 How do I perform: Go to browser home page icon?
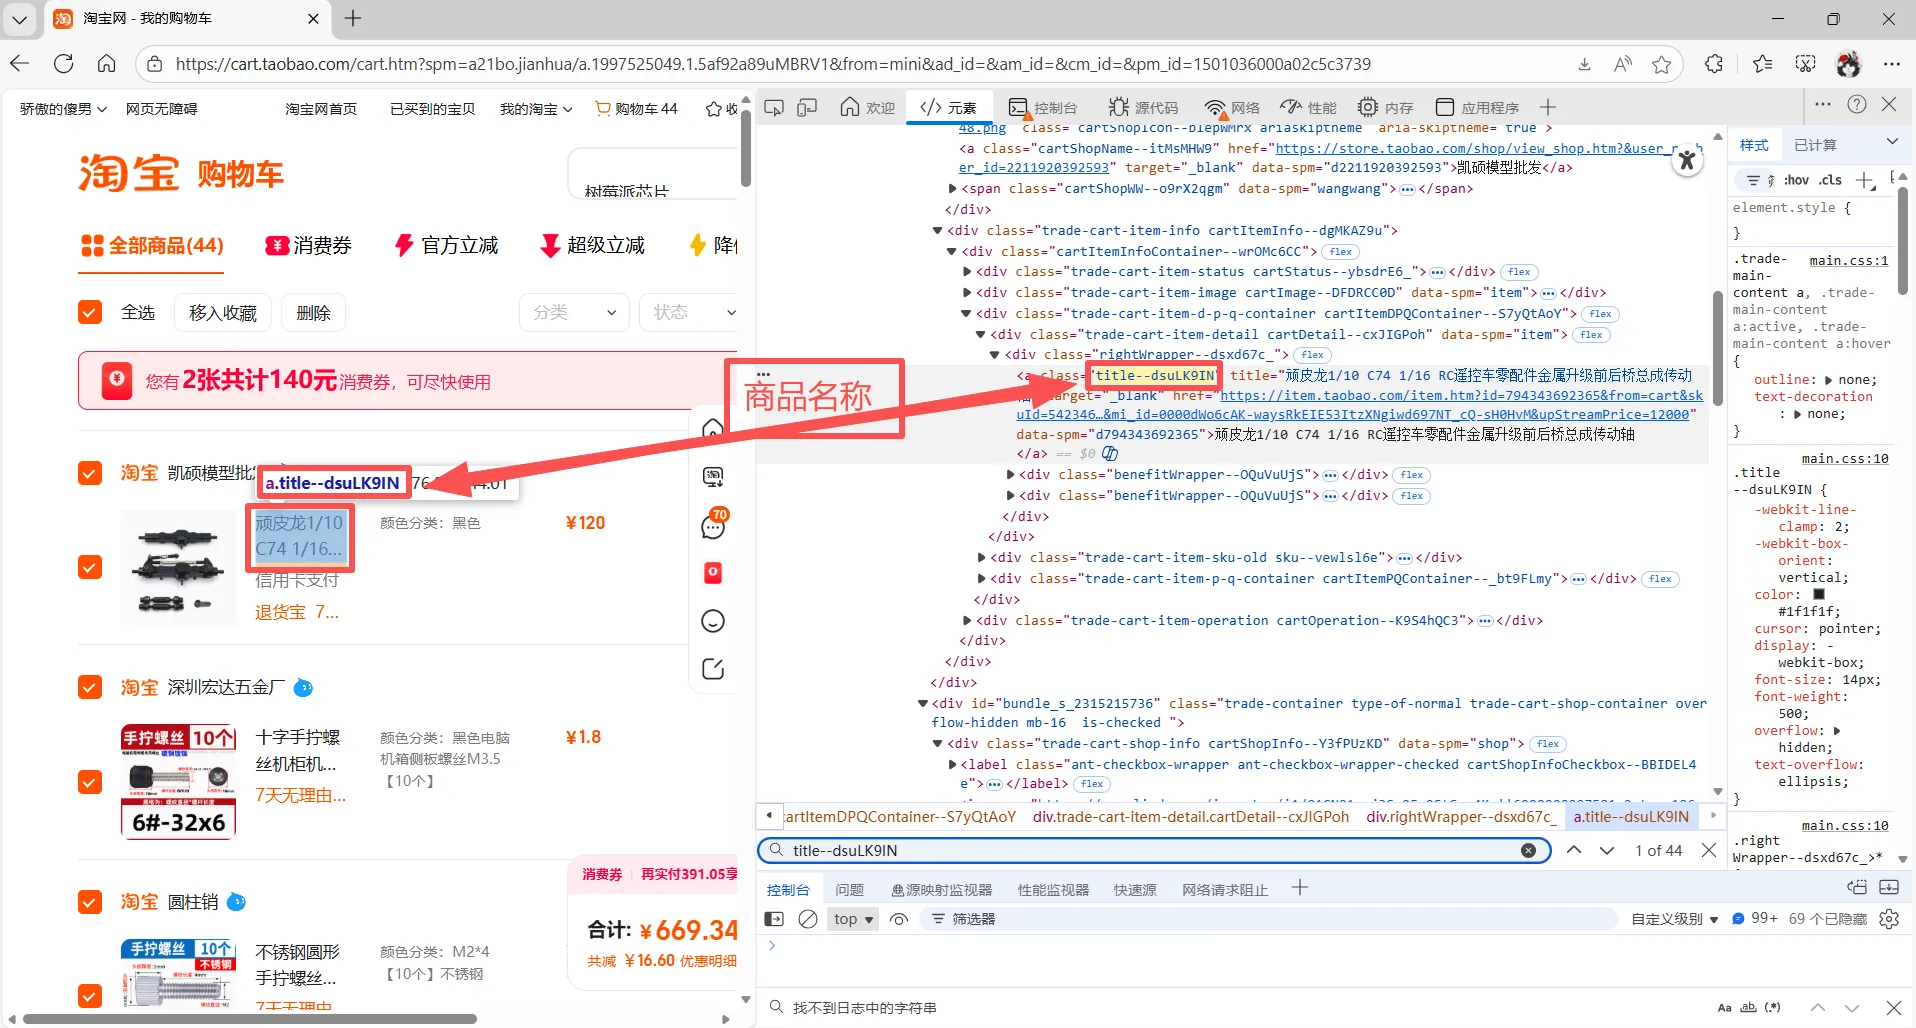pyautogui.click(x=107, y=64)
